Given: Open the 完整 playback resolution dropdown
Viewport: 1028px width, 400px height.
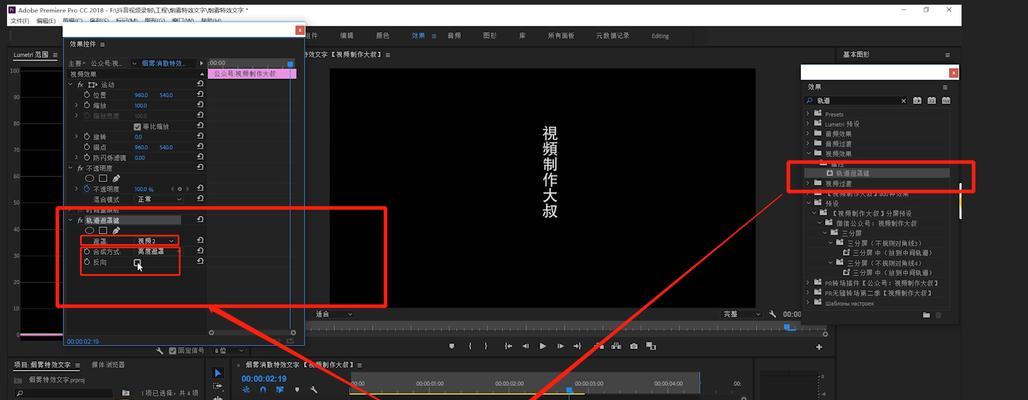Looking at the screenshot, I should pyautogui.click(x=743, y=315).
